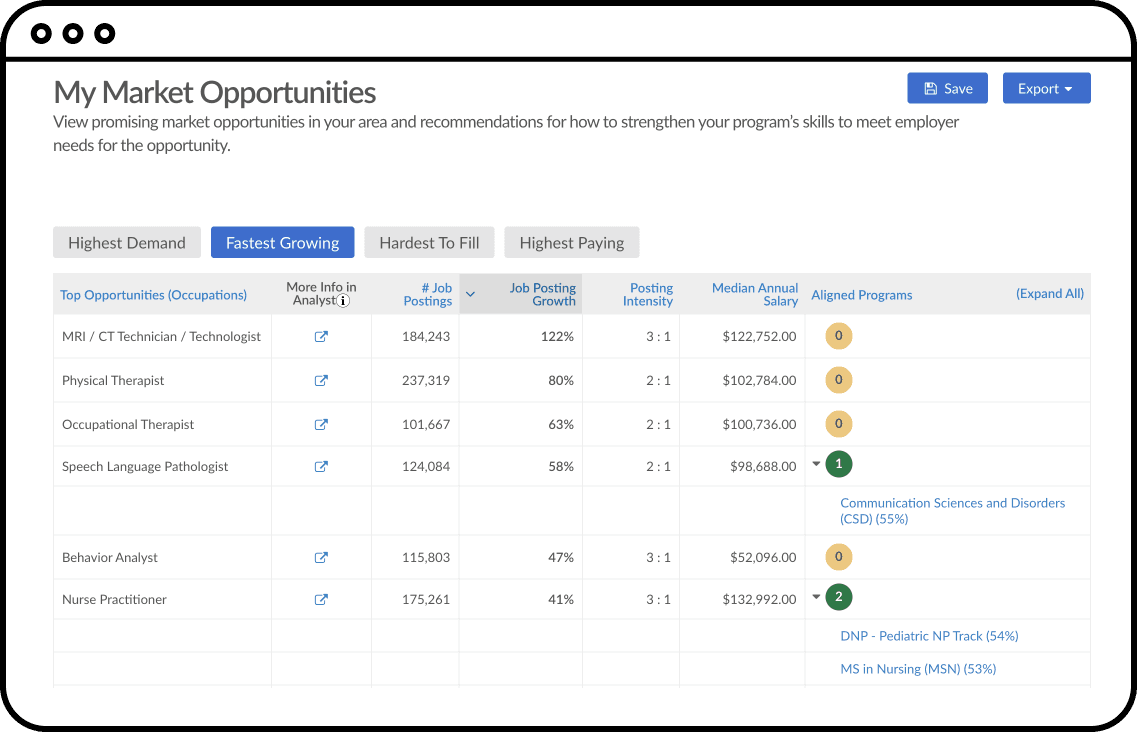Expand All aligned programs
This screenshot has width=1137, height=732.
coord(1049,293)
